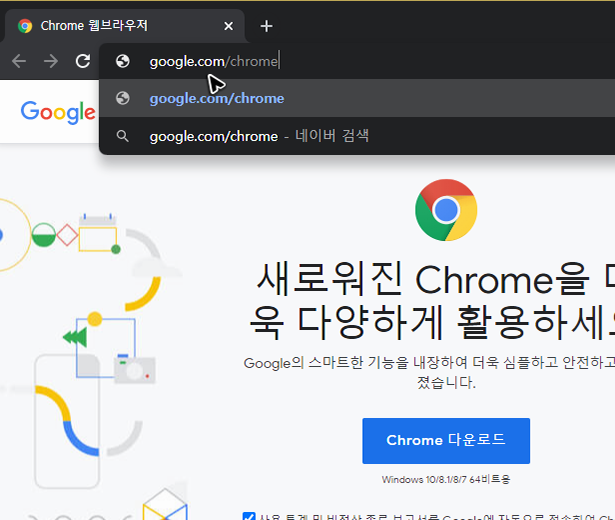Click the 'Windows 10/8.1/8/7 64비트용' text

click(x=446, y=479)
